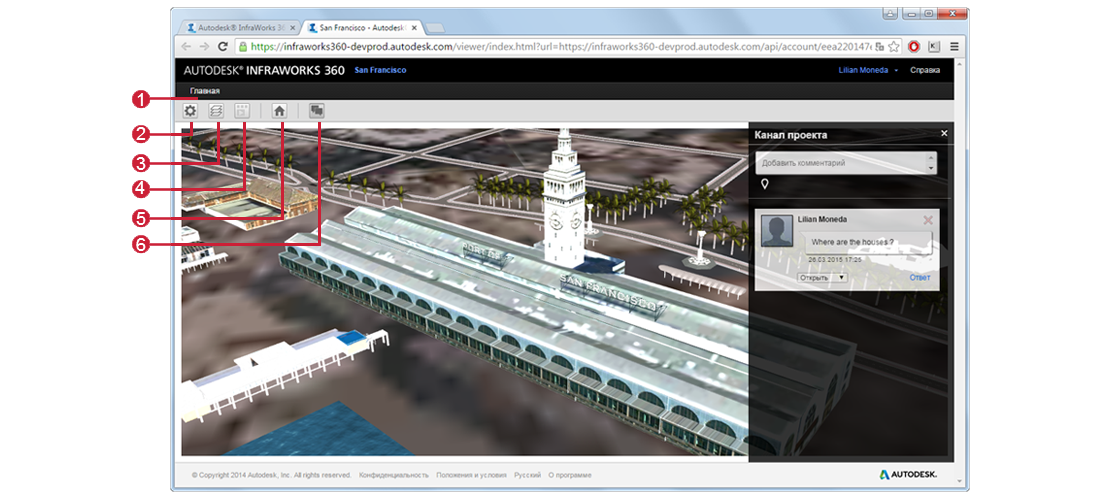1100x500 pixels.
Task: Open the Открыть status dropdown
Action: [x=823, y=277]
